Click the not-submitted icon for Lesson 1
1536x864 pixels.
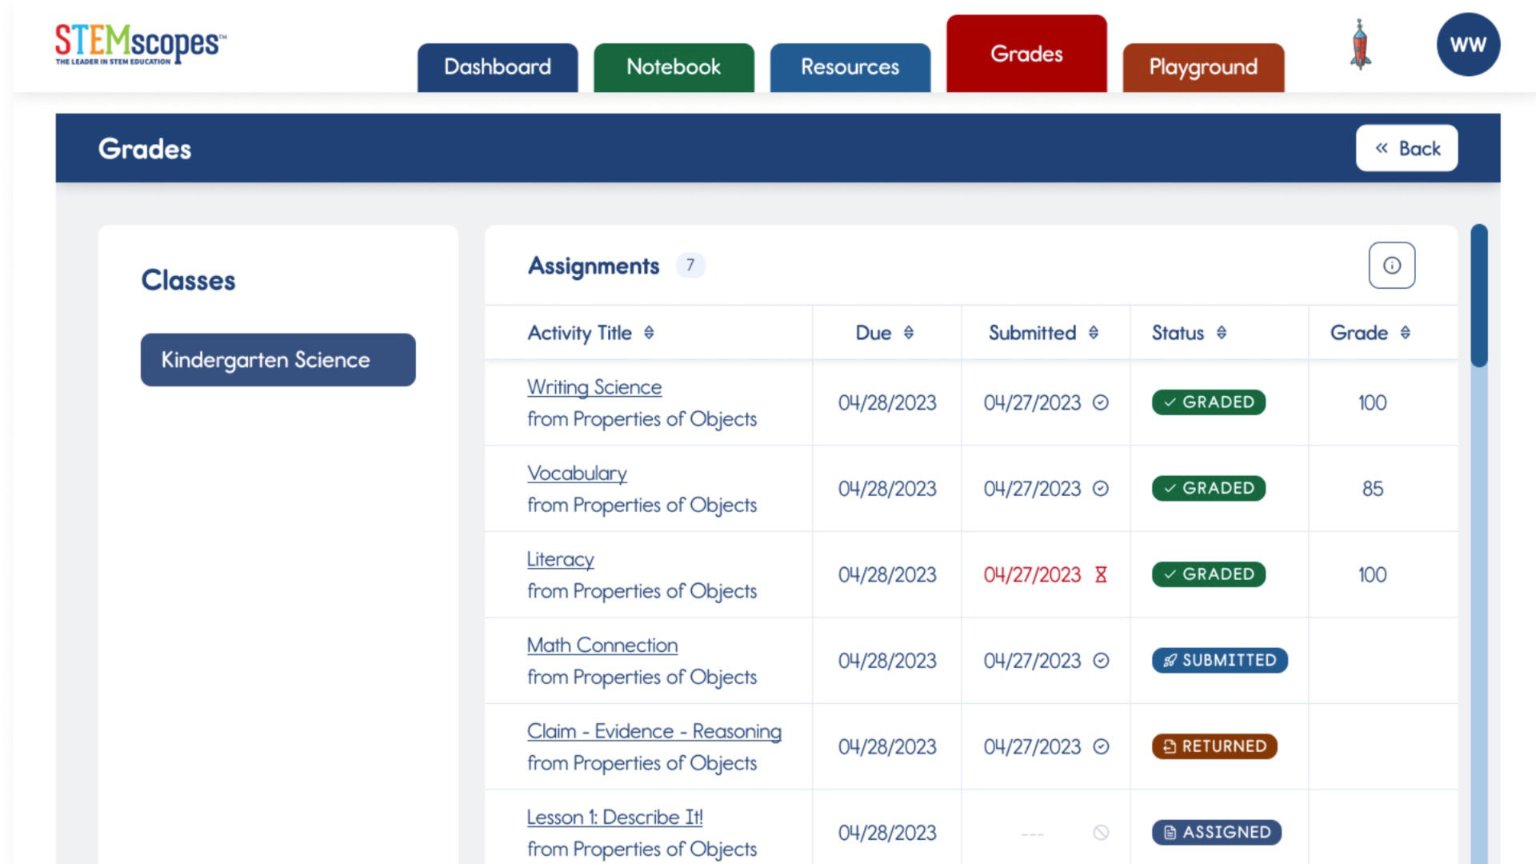click(x=1101, y=833)
